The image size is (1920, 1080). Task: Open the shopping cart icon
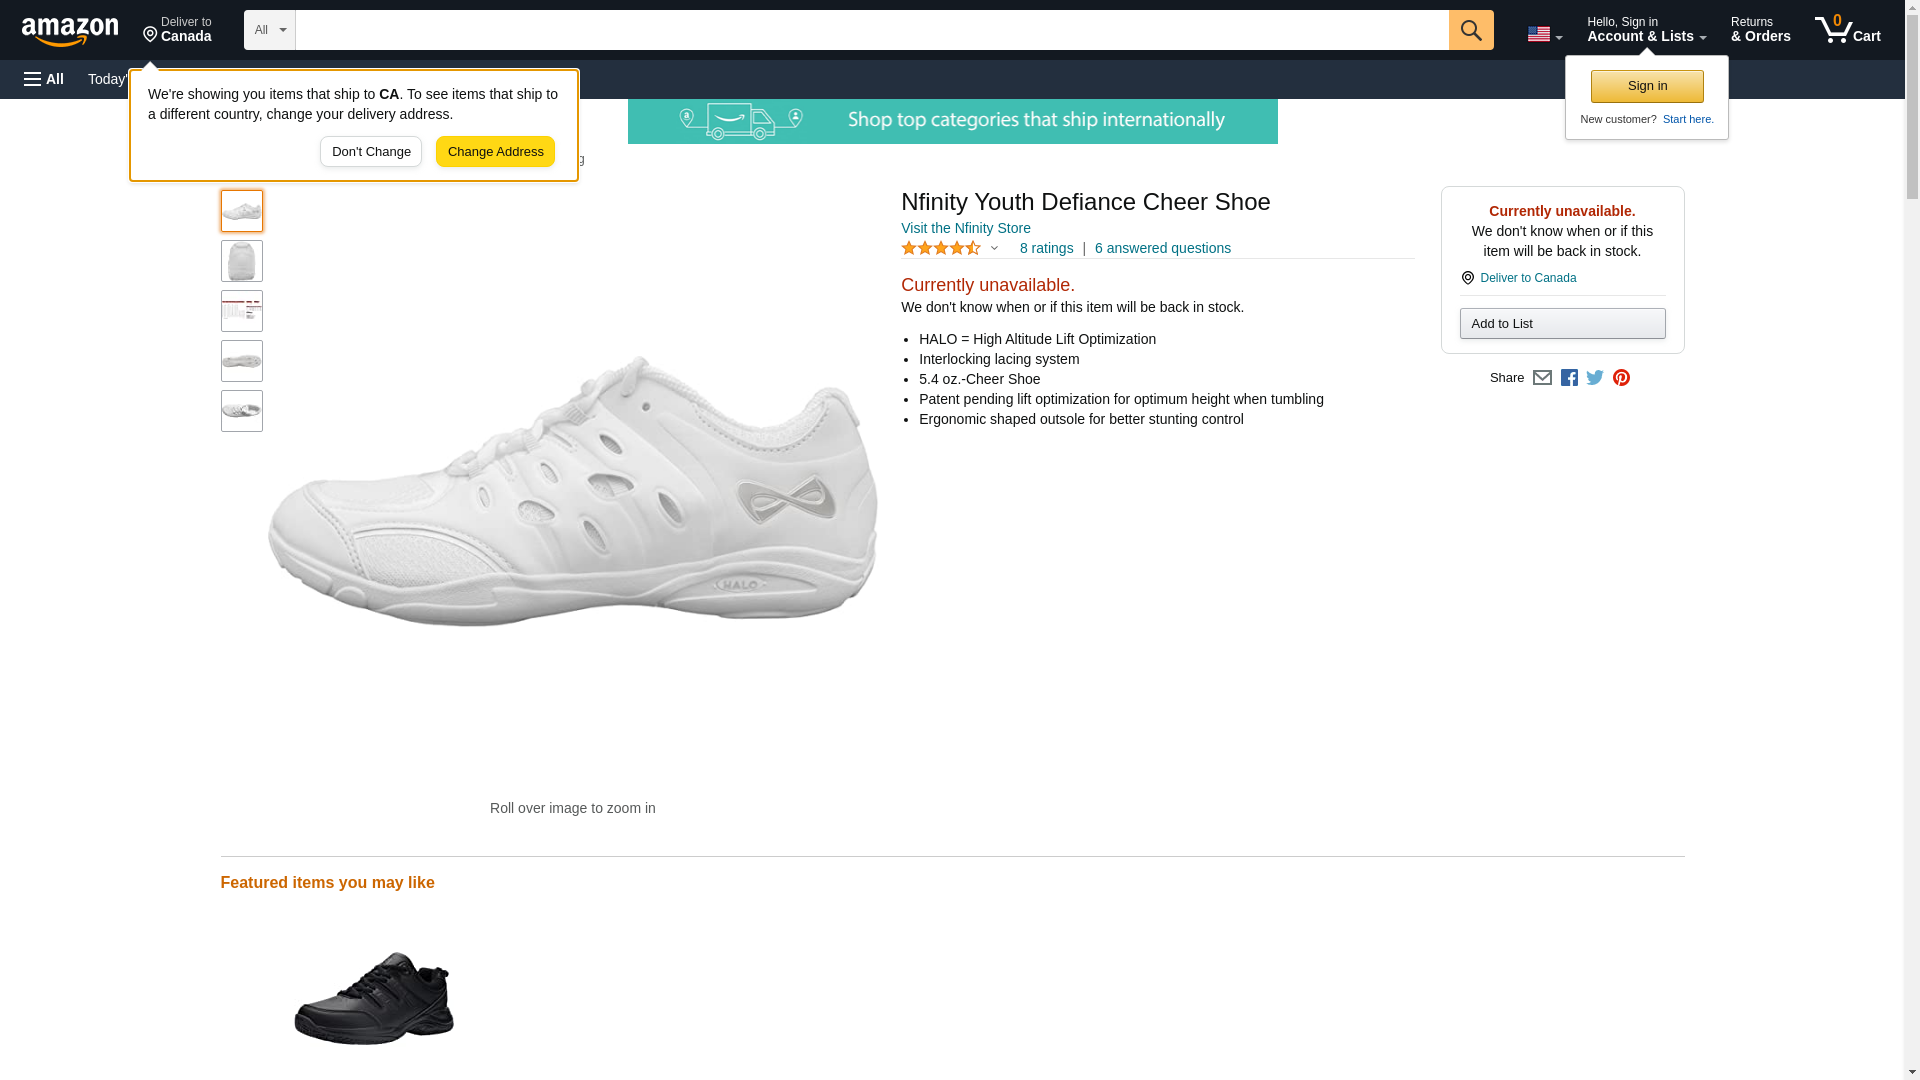[1847, 30]
